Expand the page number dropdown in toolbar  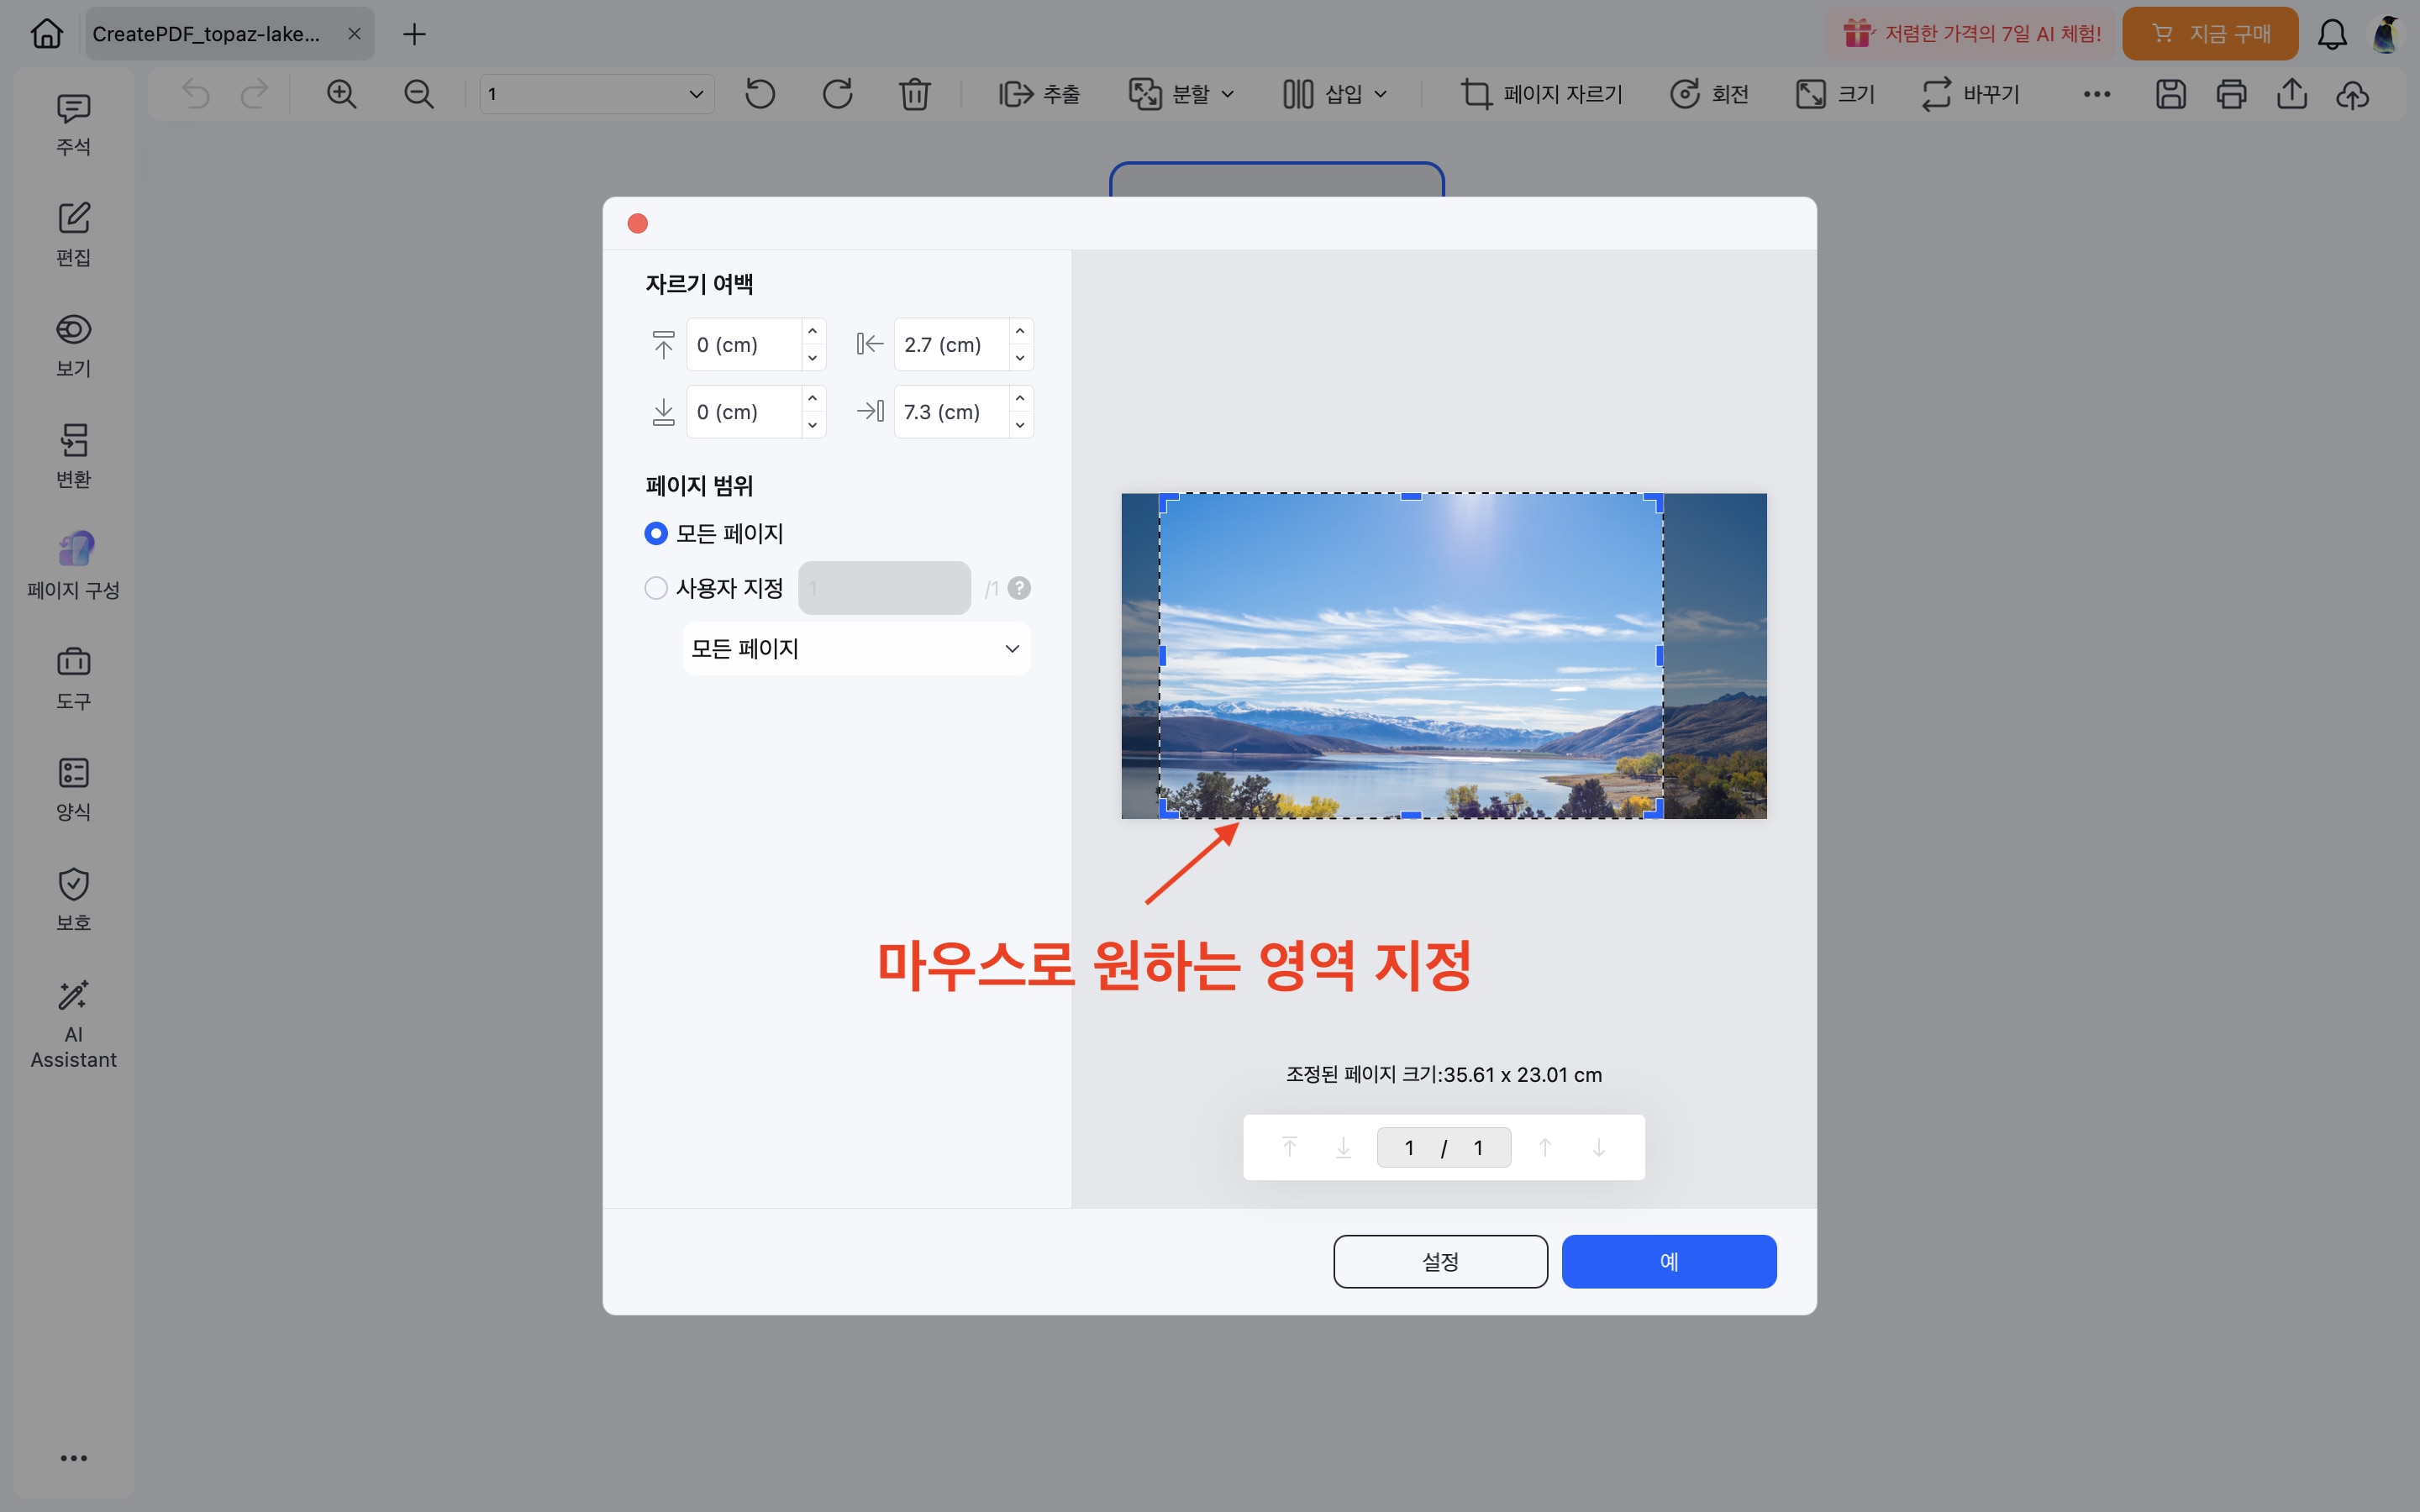coord(695,94)
